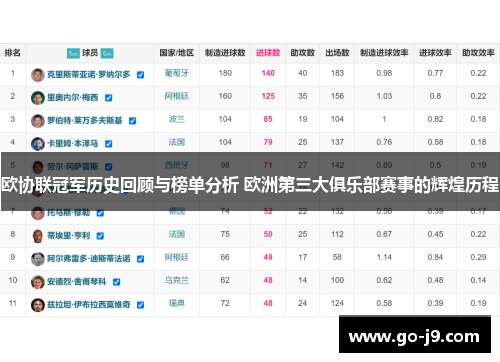Sort by 助攻效率 column header

point(478,53)
